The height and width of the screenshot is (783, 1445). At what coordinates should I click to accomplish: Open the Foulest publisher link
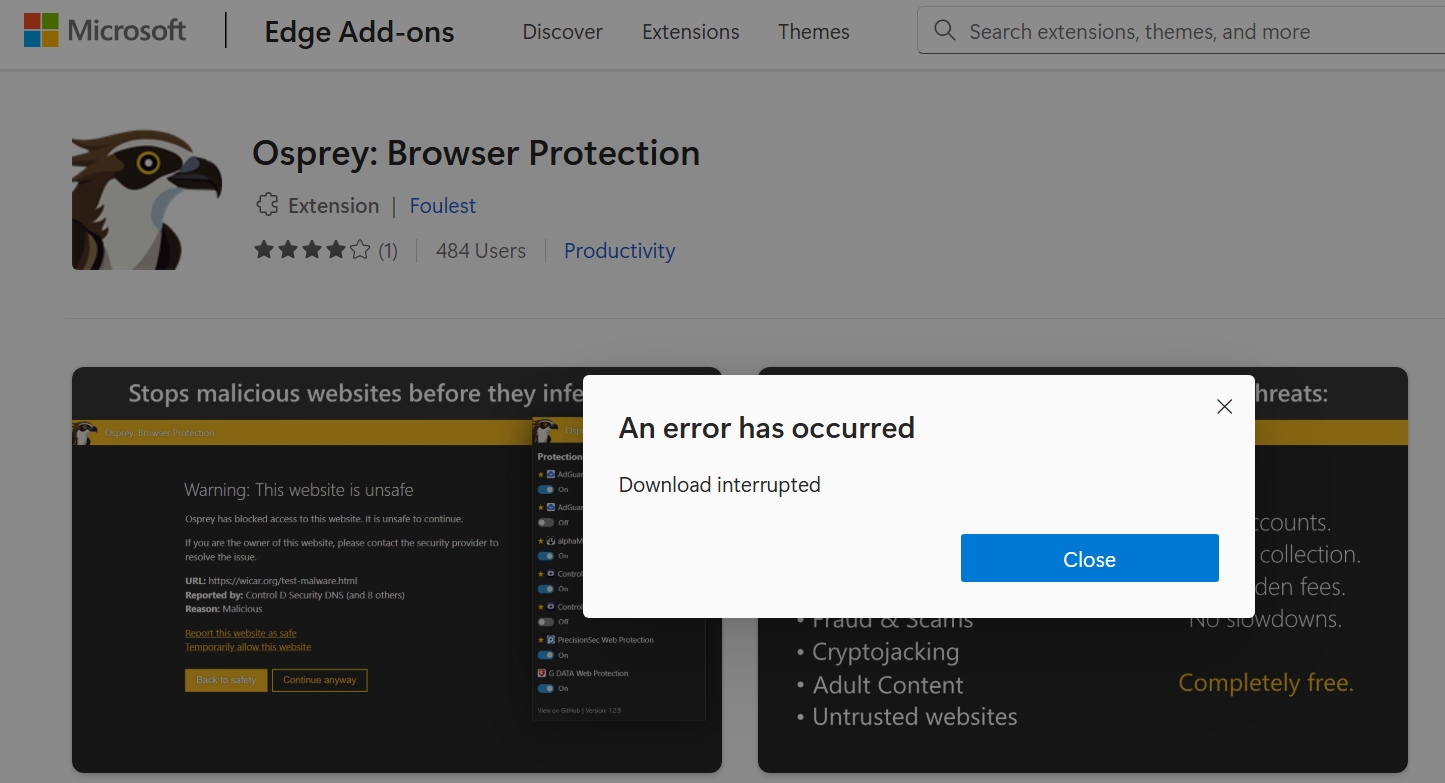(443, 206)
